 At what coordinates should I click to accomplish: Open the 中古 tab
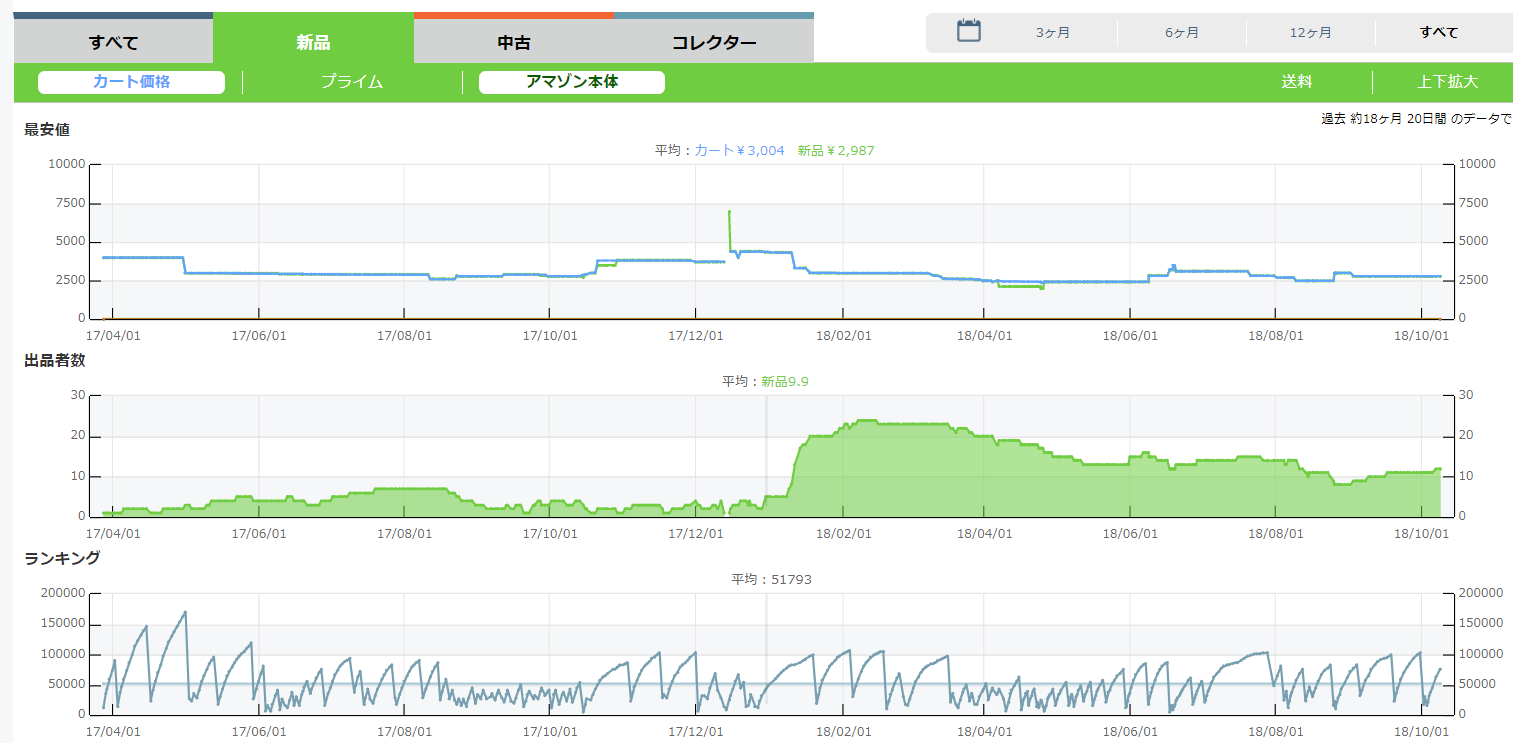tap(513, 42)
